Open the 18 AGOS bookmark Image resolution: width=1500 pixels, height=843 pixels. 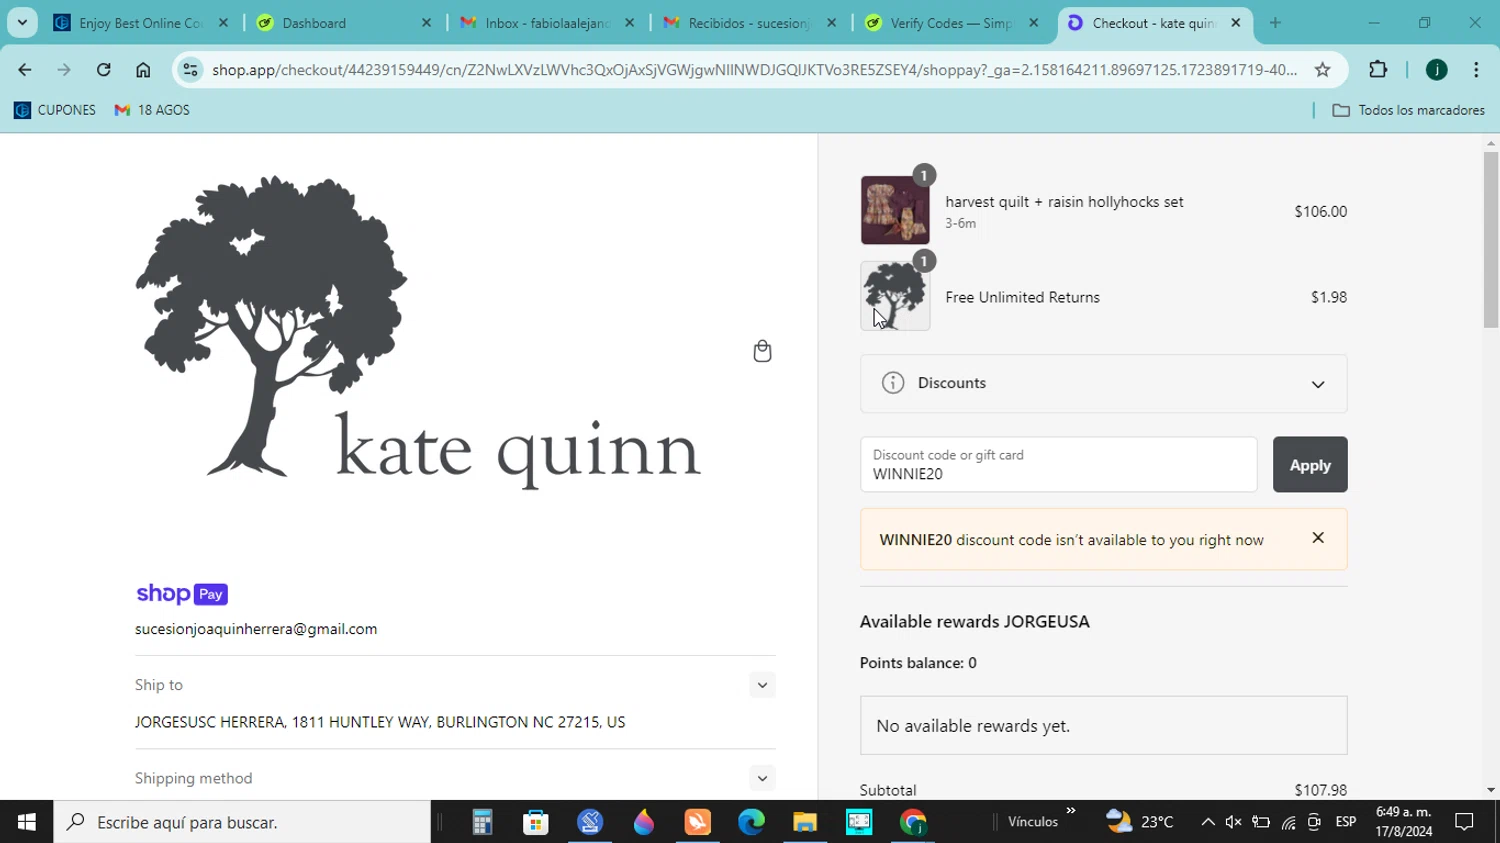pos(152,110)
